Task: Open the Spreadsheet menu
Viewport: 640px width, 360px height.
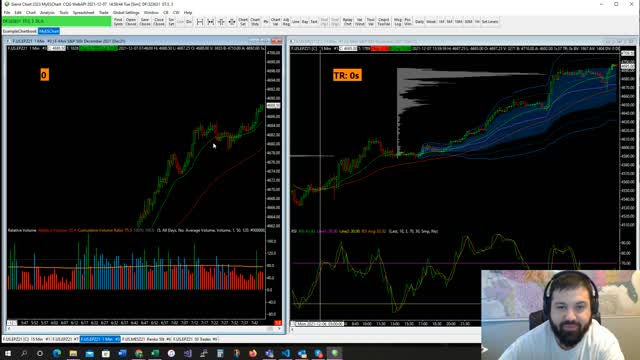Action: click(84, 13)
